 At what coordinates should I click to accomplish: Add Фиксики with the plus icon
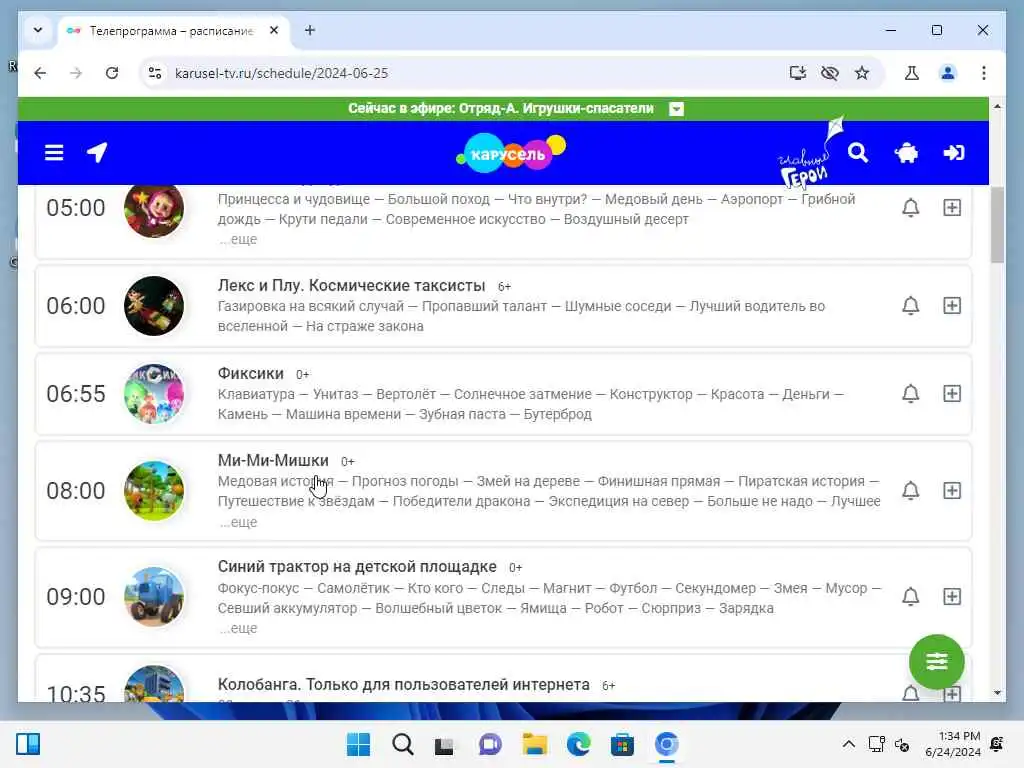tap(952, 394)
